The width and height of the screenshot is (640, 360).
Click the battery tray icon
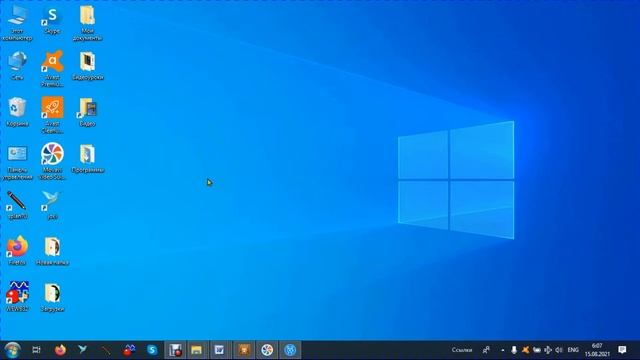(x=537, y=350)
